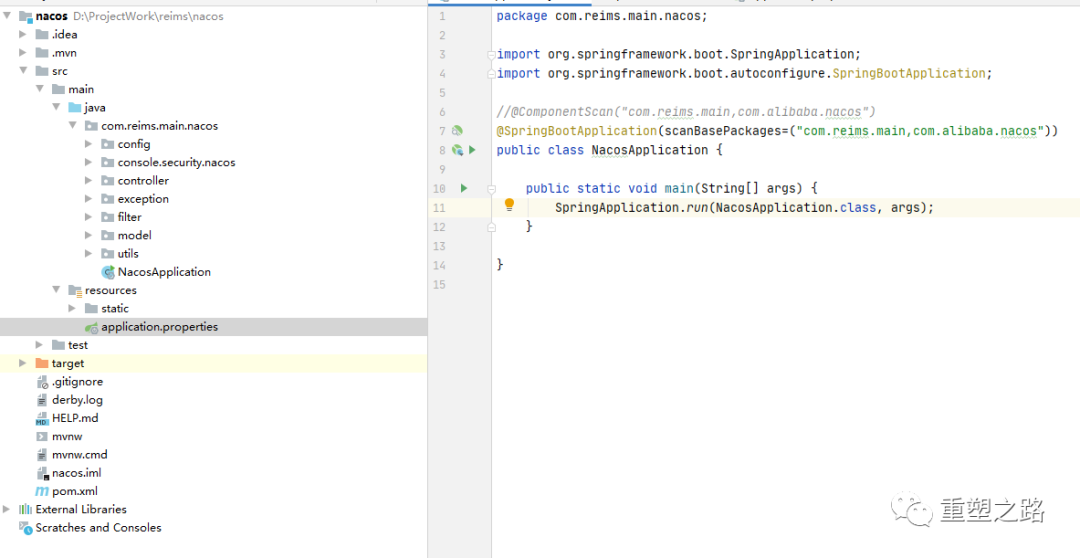
Task: Expand the model package arrow
Action: pos(88,236)
